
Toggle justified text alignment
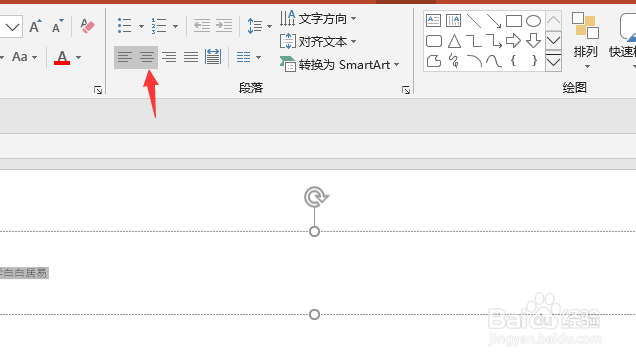[x=191, y=57]
